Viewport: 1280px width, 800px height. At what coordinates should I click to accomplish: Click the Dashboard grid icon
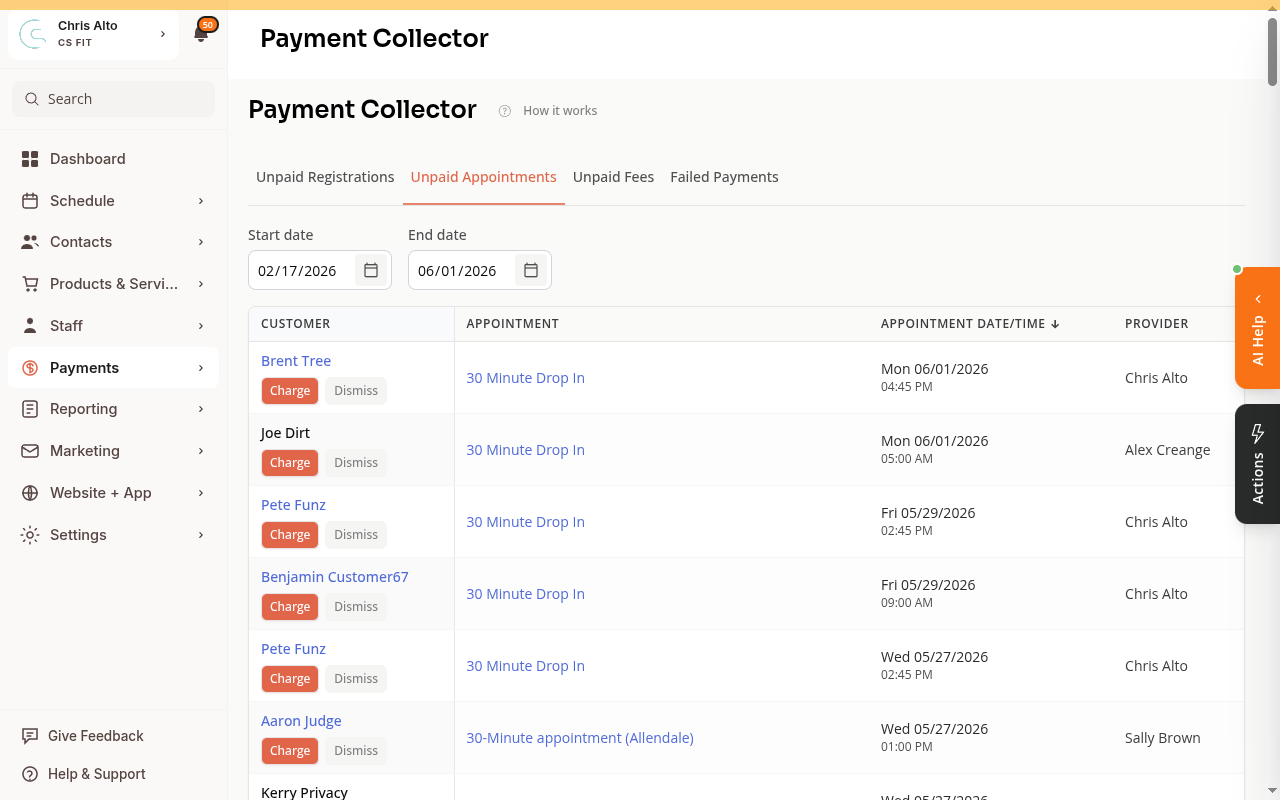(x=30, y=159)
